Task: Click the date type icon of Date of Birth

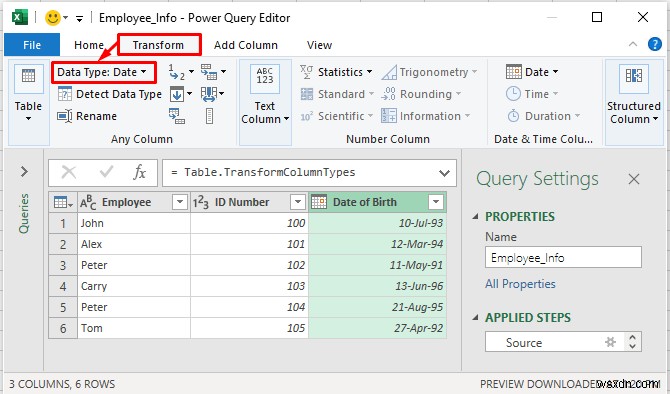Action: point(319,202)
